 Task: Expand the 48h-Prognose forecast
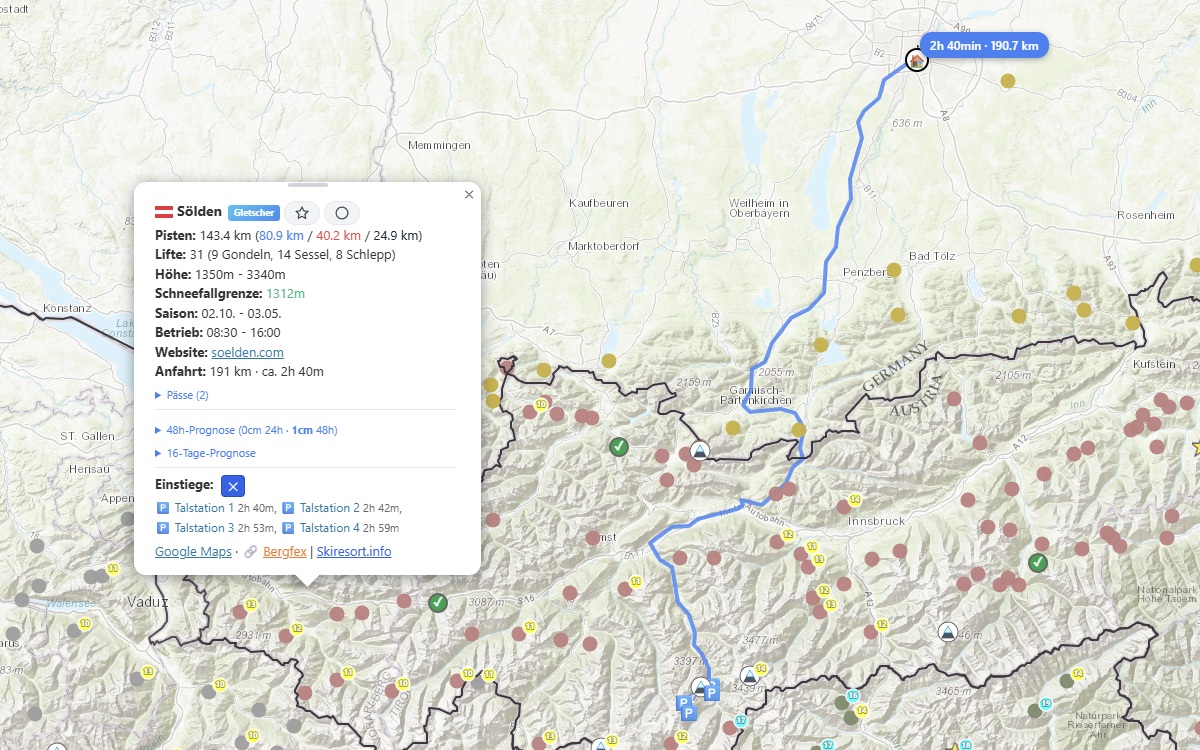pos(247,430)
